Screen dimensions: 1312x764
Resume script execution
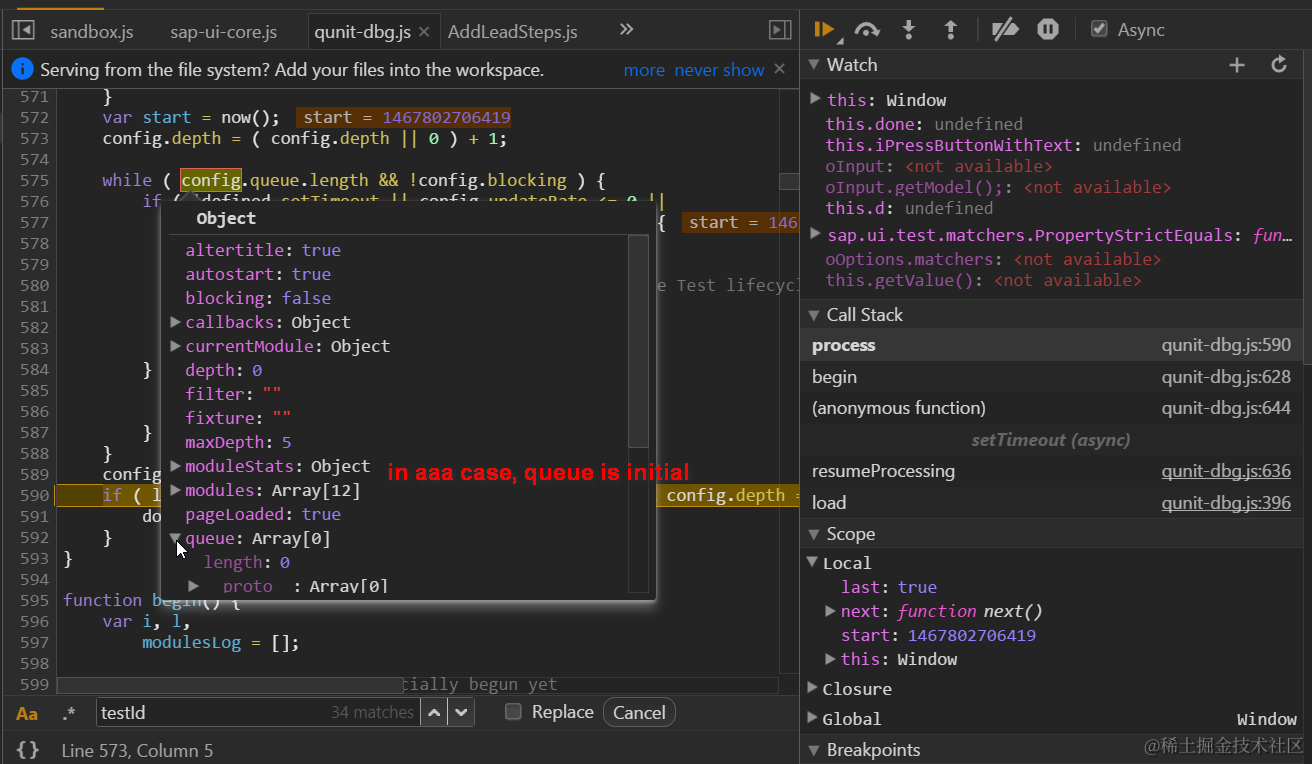pyautogui.click(x=824, y=30)
